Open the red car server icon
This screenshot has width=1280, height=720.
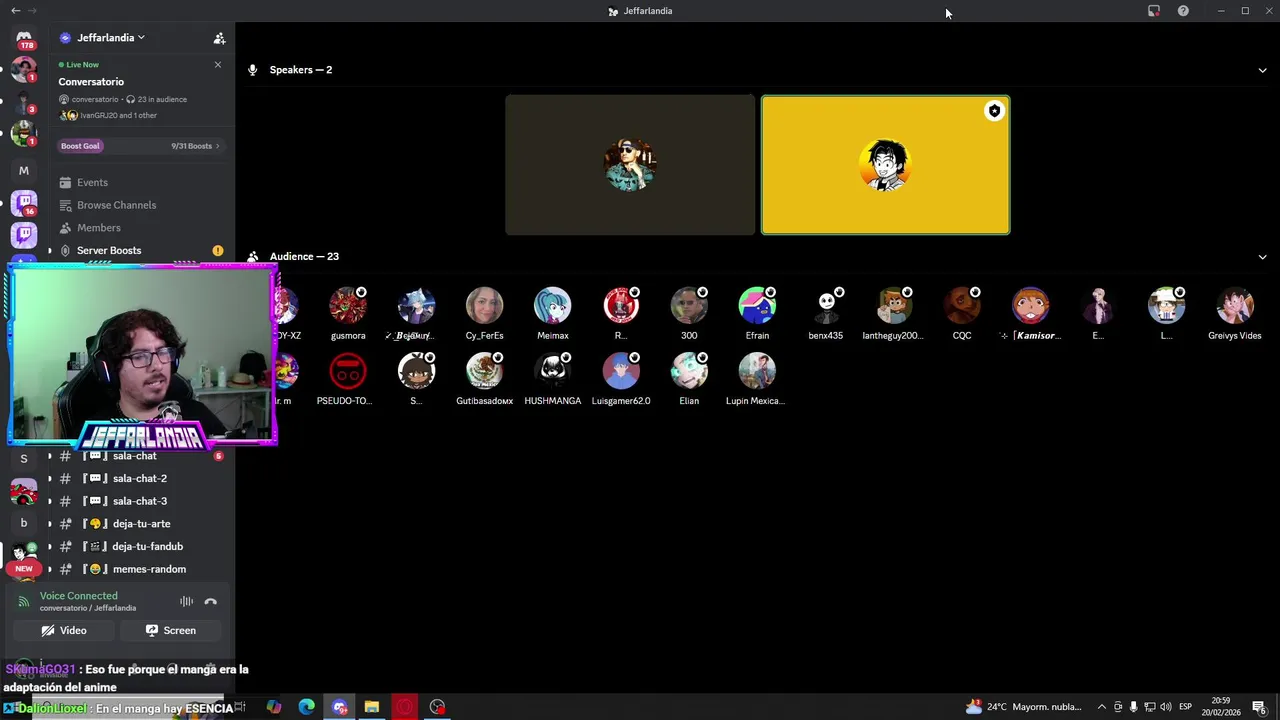click(24, 491)
